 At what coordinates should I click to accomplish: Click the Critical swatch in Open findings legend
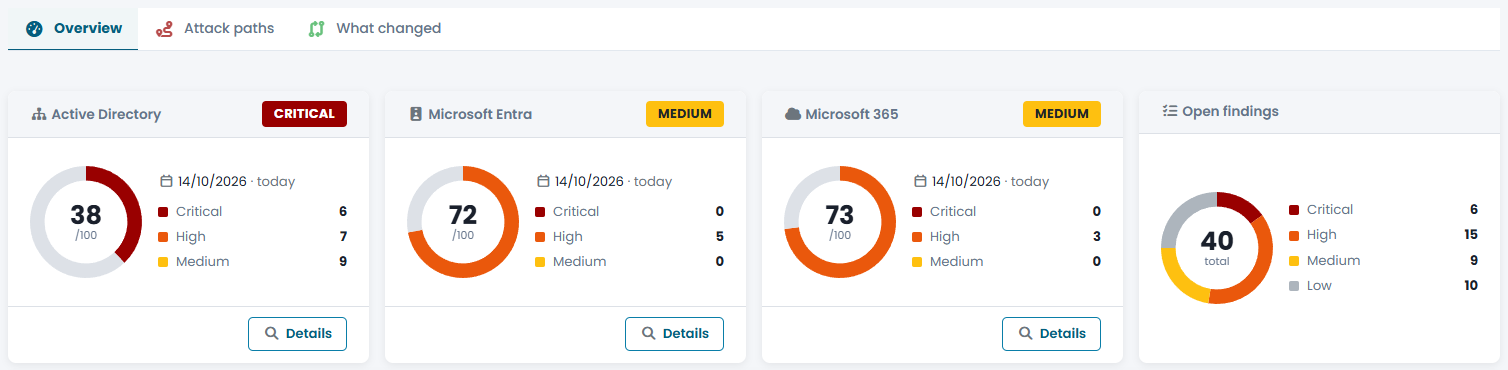coord(1295,210)
